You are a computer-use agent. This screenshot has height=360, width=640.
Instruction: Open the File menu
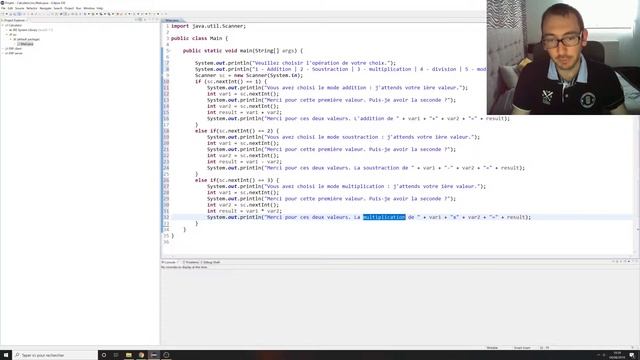(x=3, y=8)
